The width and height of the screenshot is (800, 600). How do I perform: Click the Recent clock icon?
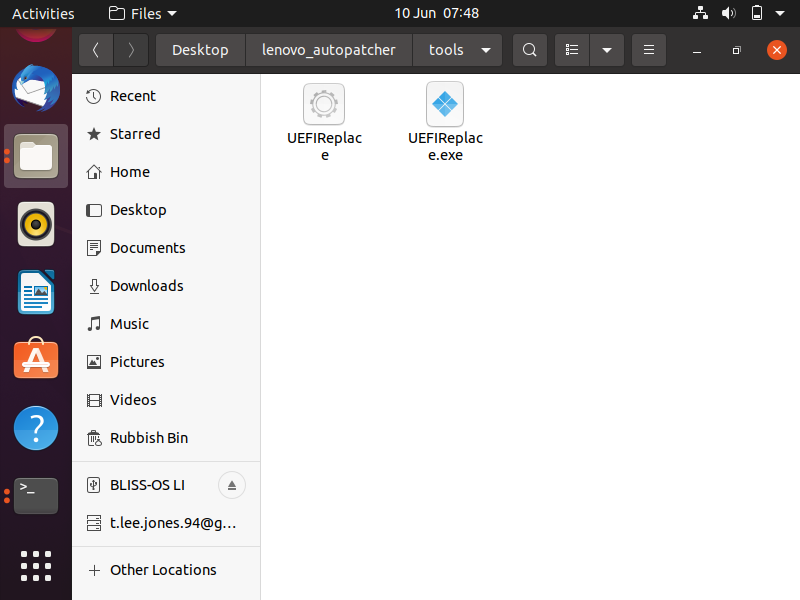pos(93,96)
